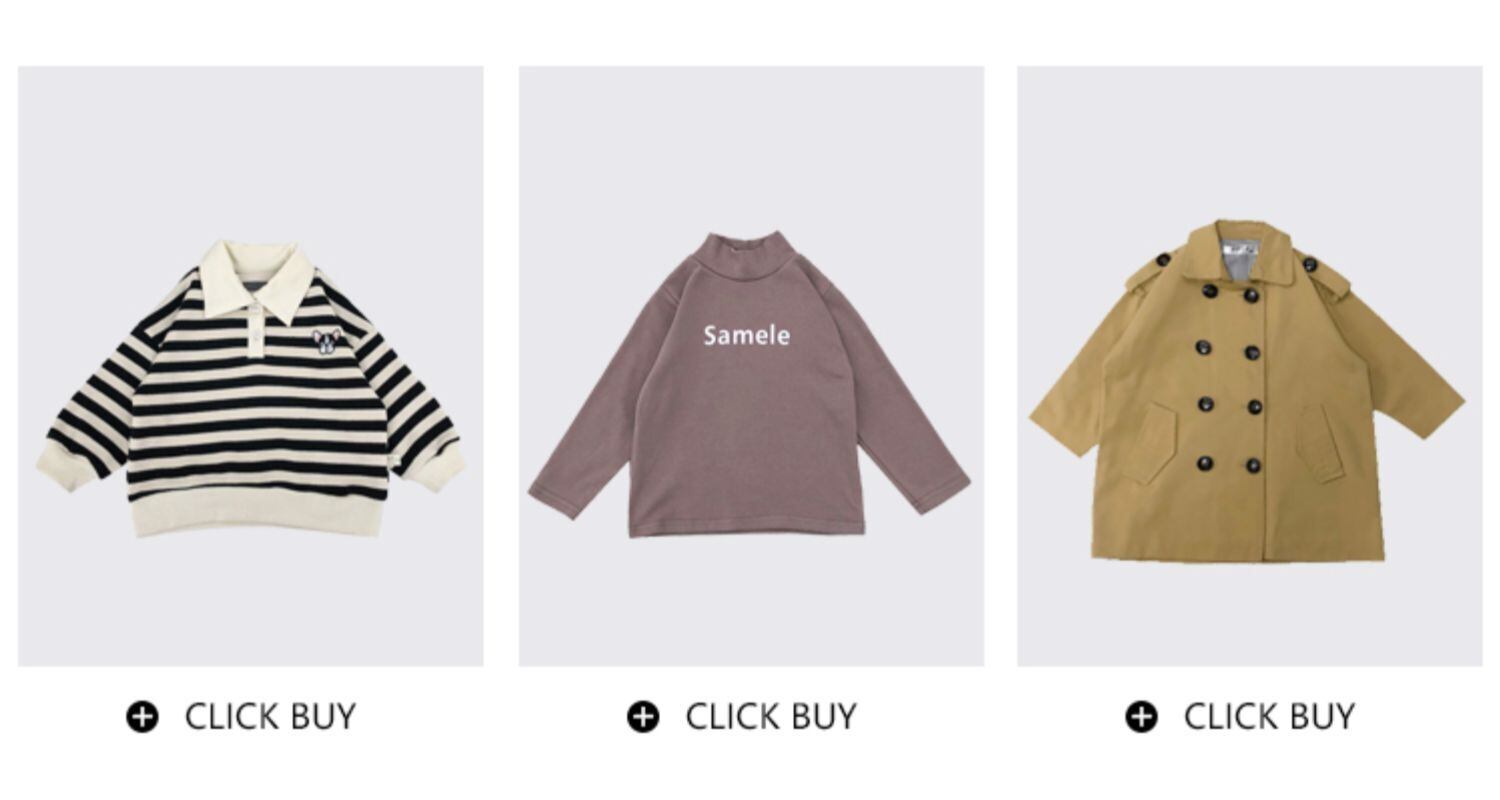Select CLICK BUY under the khaki trench coat
The height and width of the screenshot is (800, 1500).
(x=1269, y=717)
